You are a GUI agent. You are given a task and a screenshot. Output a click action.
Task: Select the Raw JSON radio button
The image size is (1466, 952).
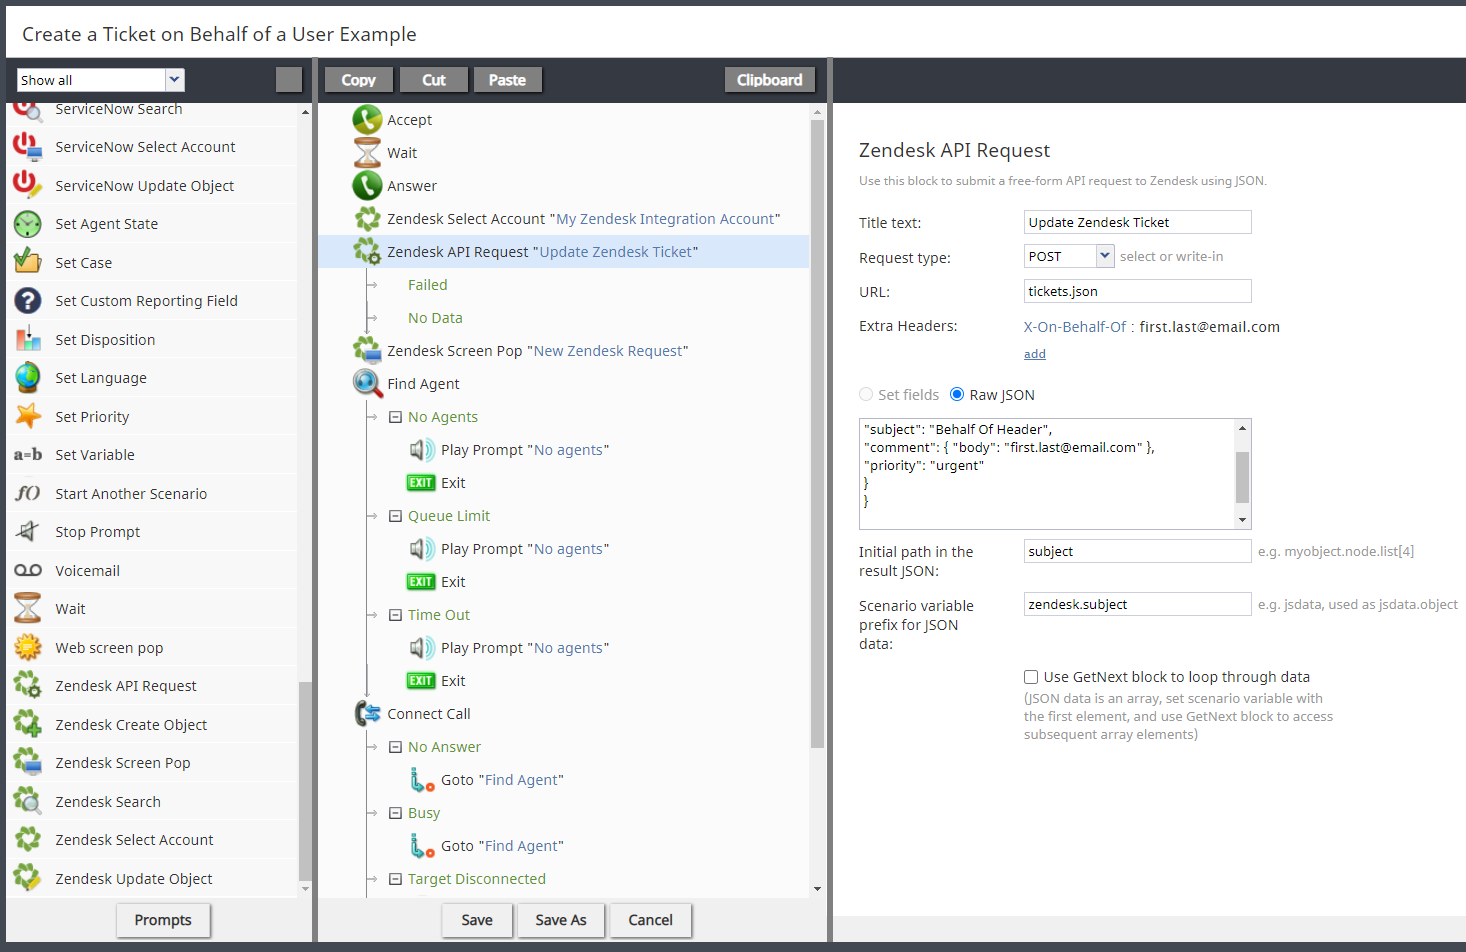[957, 394]
